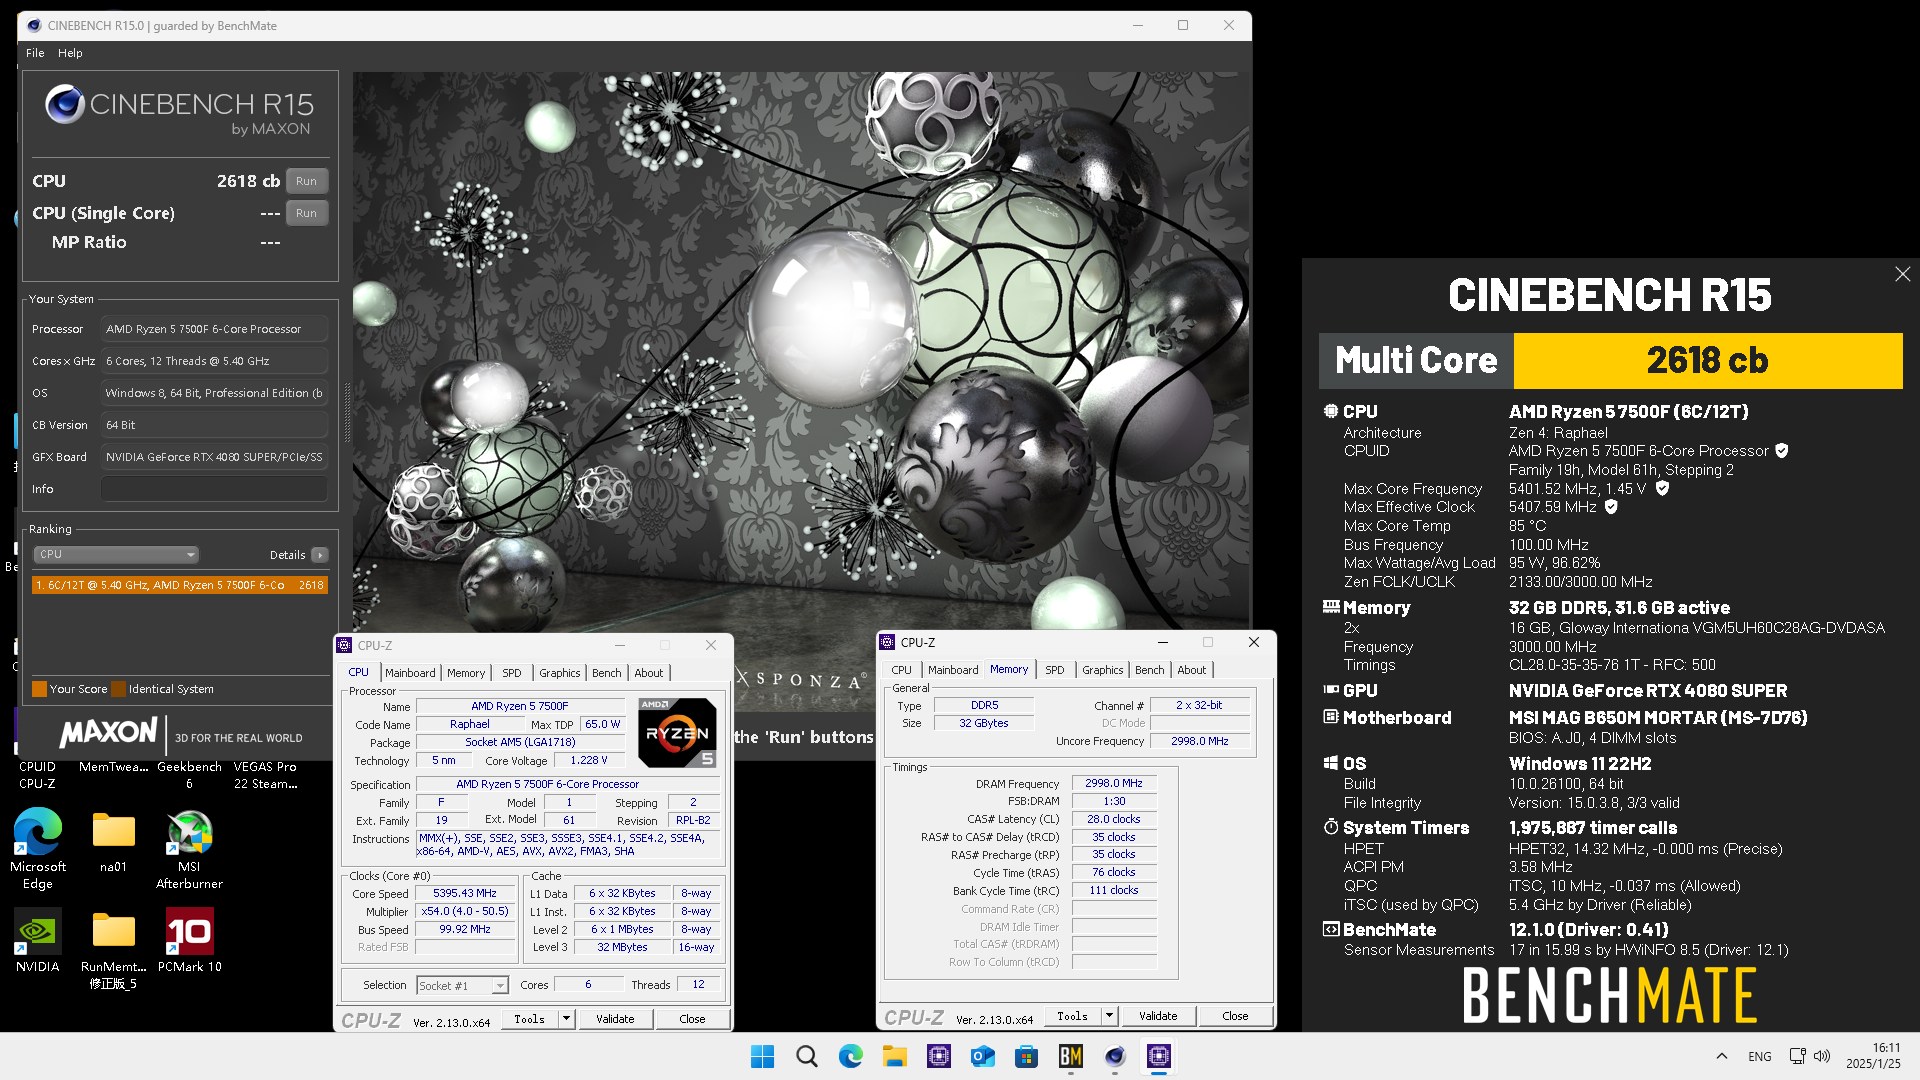Open the MemTweak desktop shortcut
This screenshot has height=1080, width=1920.
point(113,767)
